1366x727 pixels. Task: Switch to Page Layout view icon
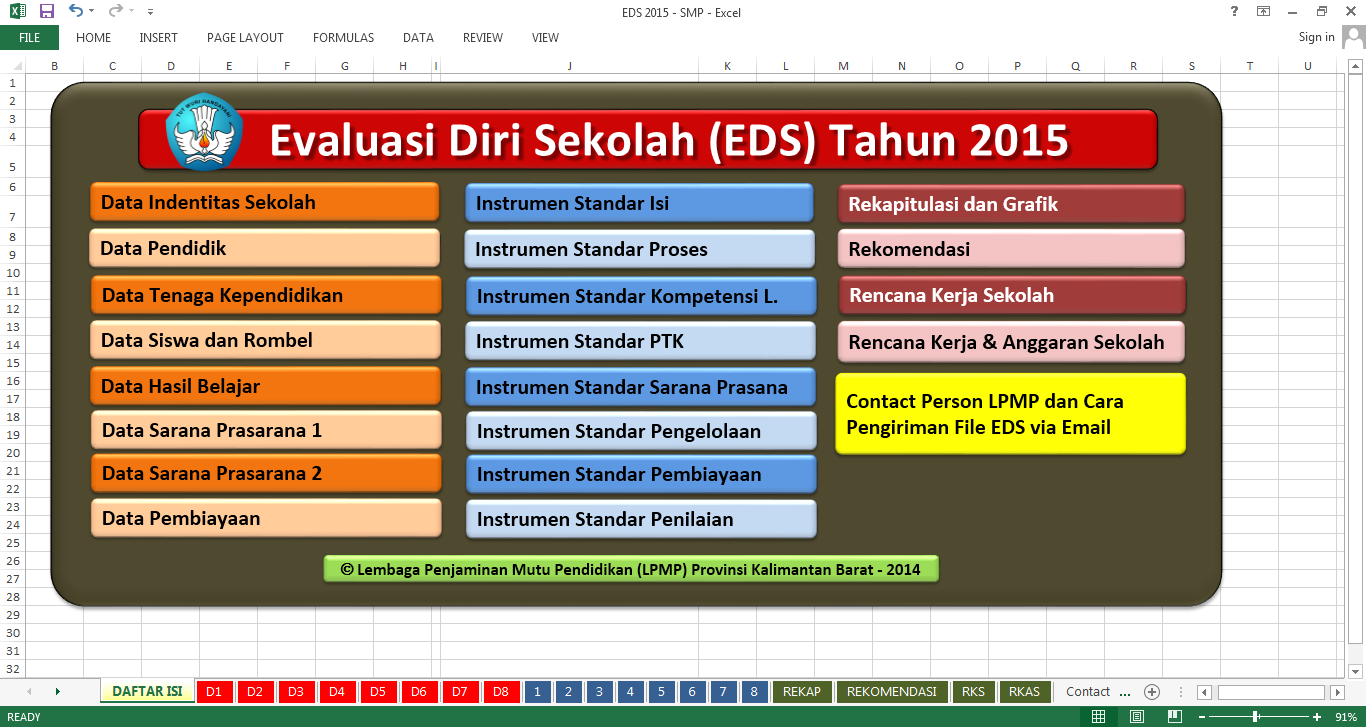1136,716
